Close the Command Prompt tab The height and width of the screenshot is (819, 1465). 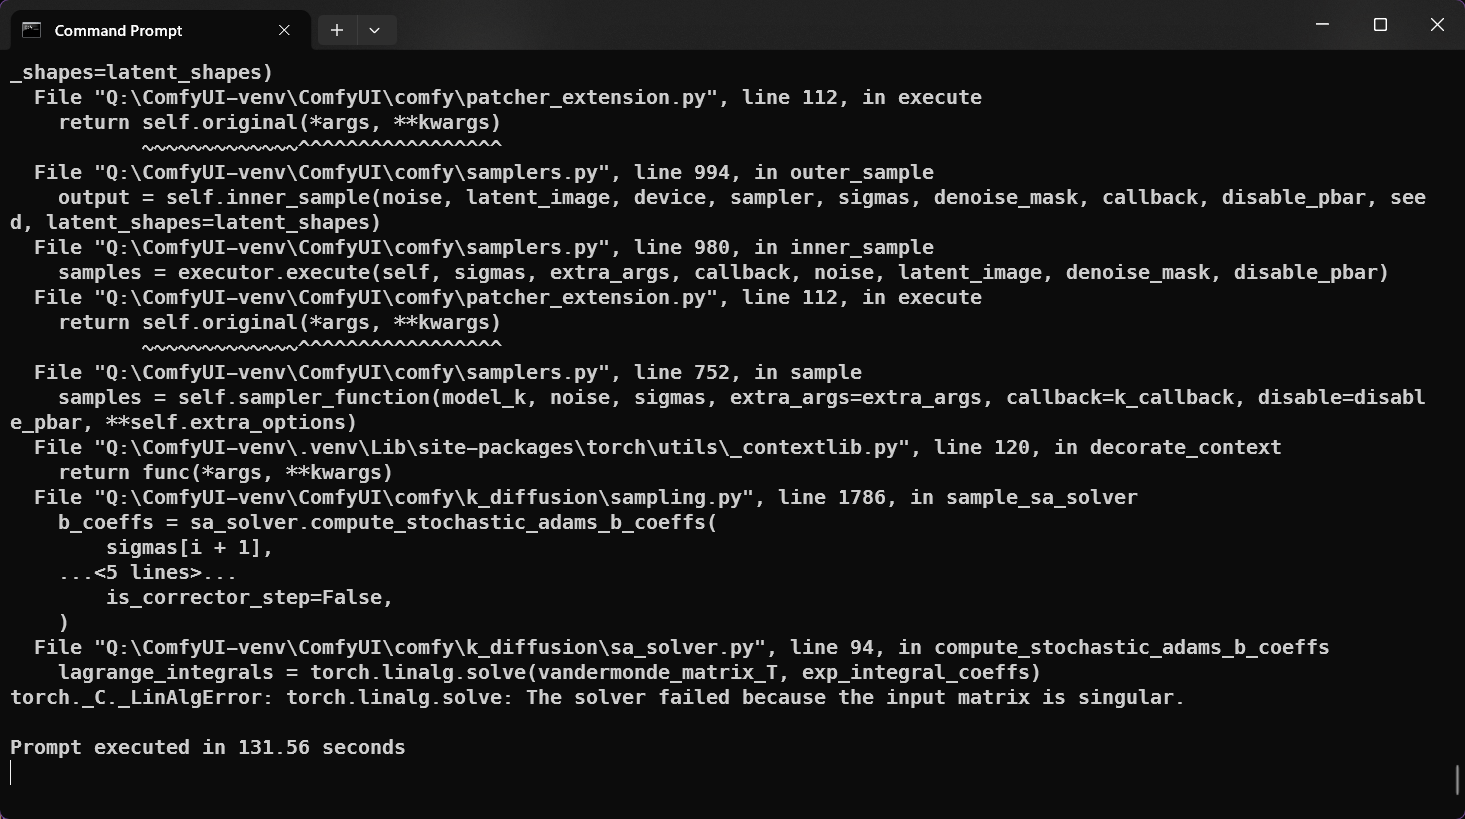click(284, 30)
